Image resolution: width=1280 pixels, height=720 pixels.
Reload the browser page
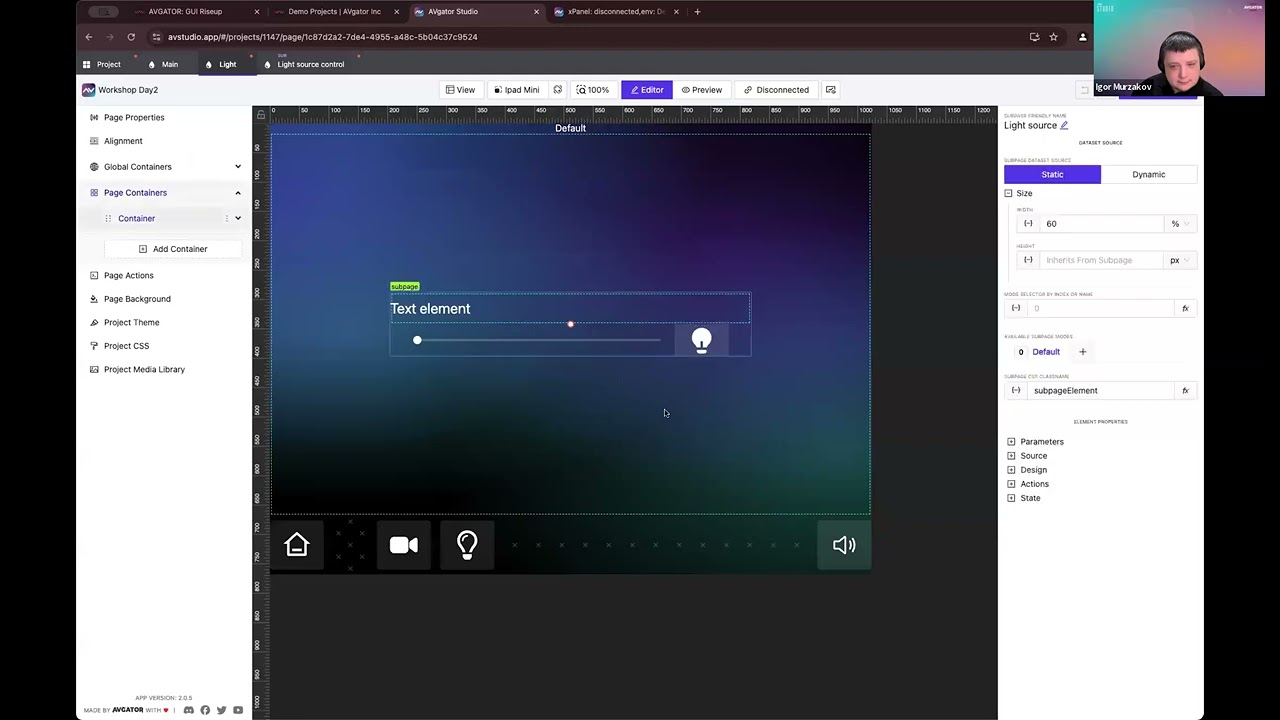[x=131, y=37]
